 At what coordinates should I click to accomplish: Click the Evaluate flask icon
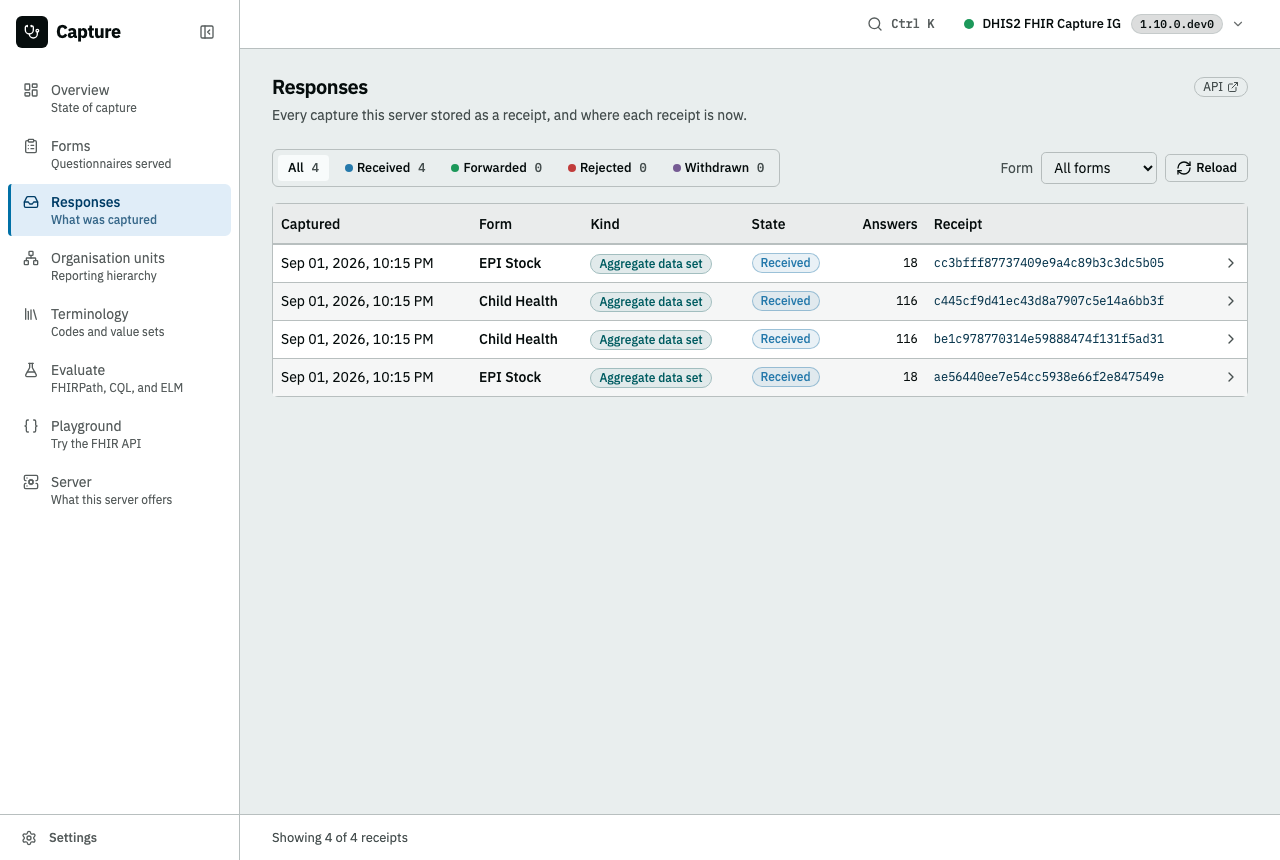(x=31, y=370)
